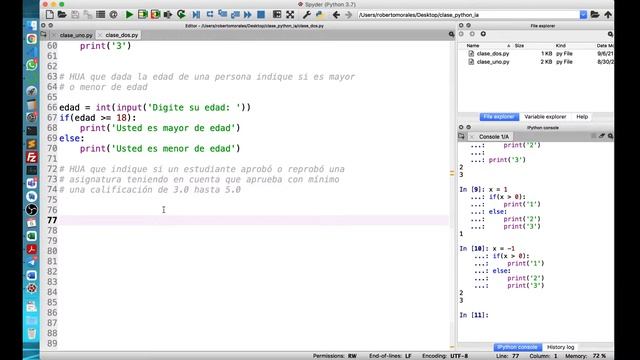Start debugging the file
The height and width of the screenshot is (360, 640).
point(196,15)
